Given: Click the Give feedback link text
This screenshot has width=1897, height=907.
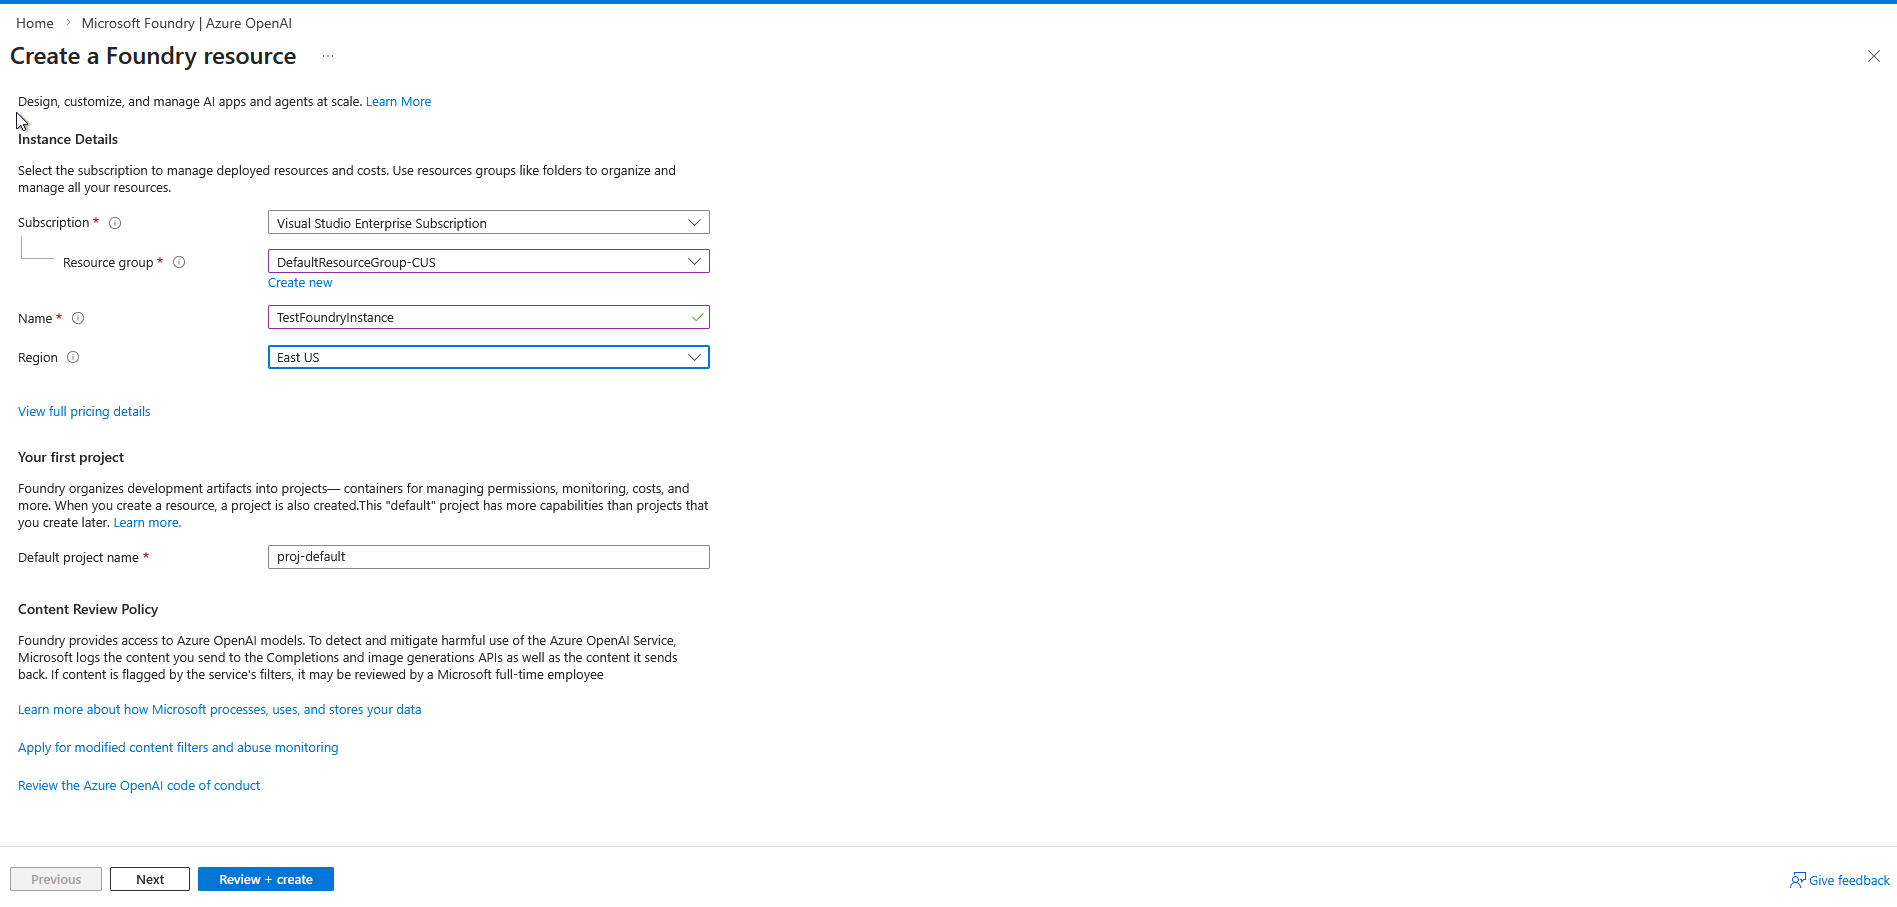Looking at the screenshot, I should point(1849,880).
